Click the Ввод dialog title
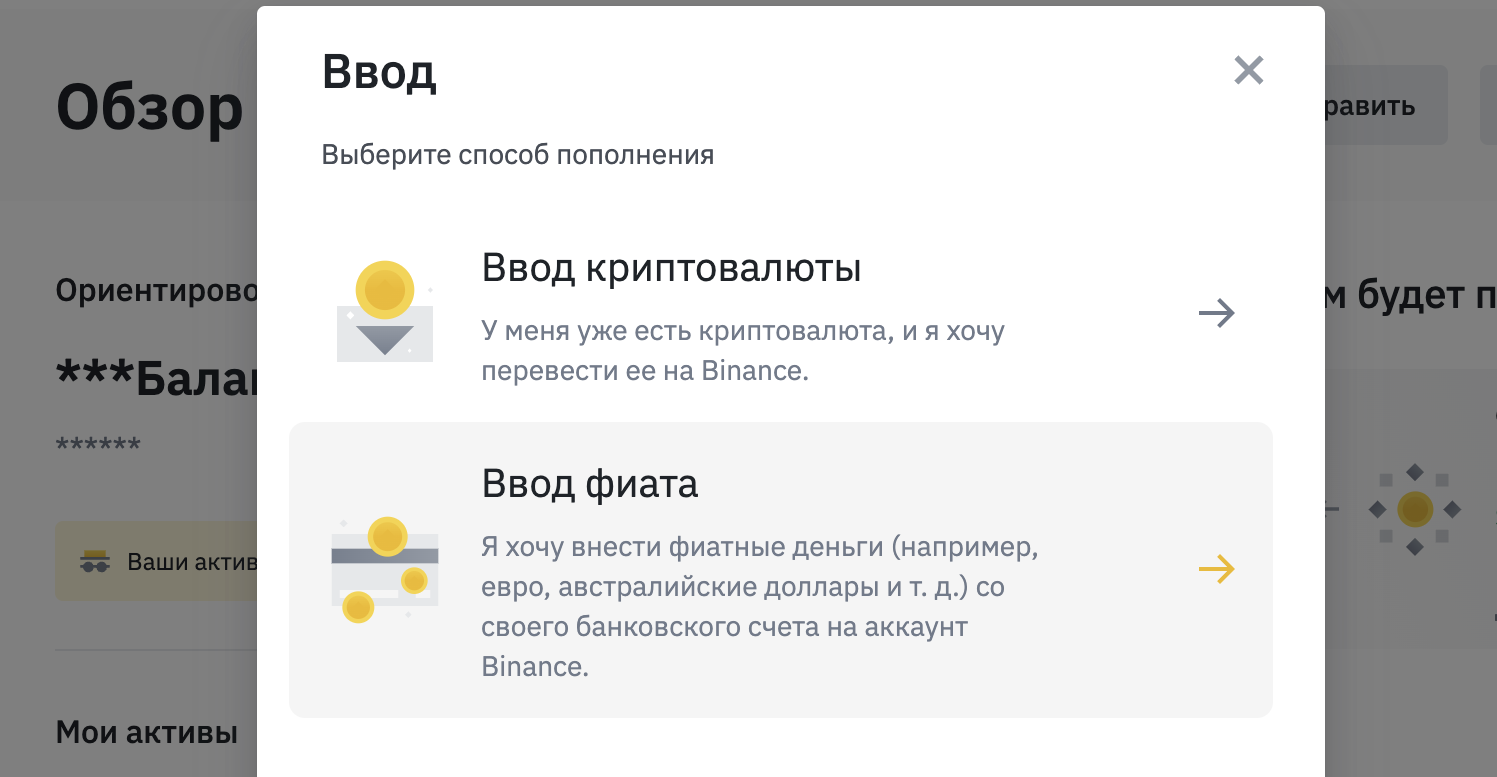 [x=379, y=72]
